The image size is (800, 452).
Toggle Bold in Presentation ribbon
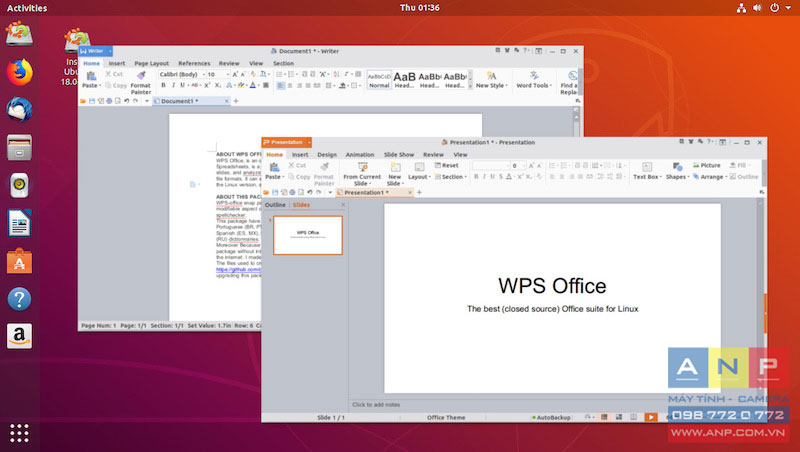coord(476,177)
